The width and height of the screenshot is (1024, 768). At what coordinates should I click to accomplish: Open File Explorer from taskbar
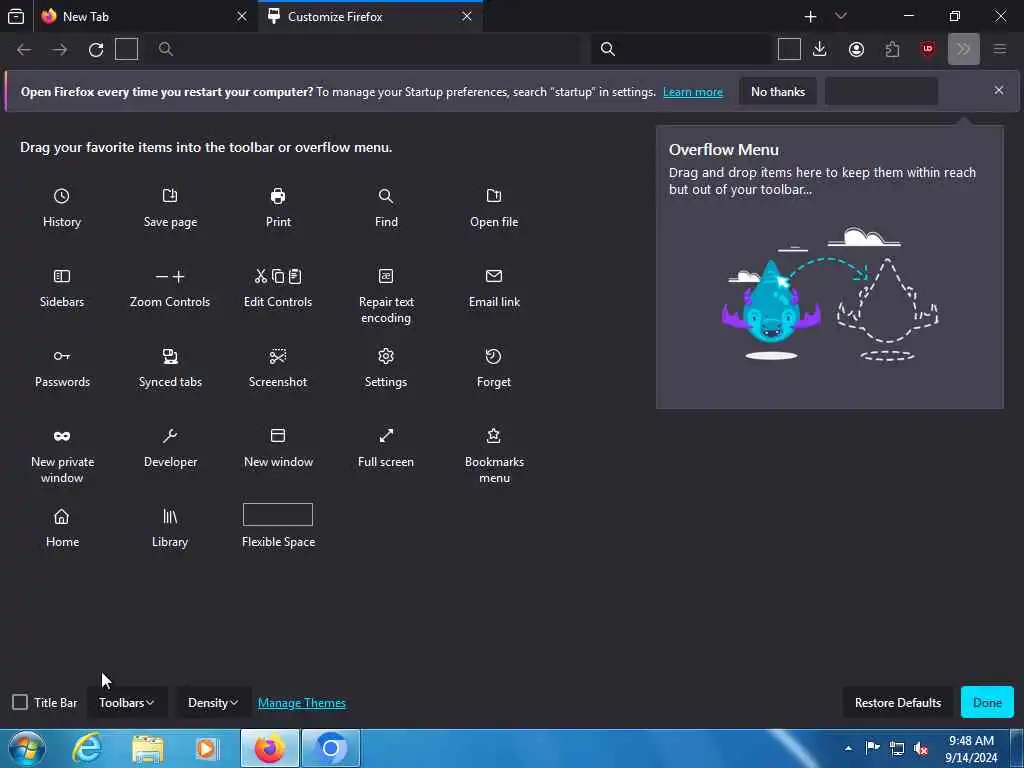pos(148,748)
